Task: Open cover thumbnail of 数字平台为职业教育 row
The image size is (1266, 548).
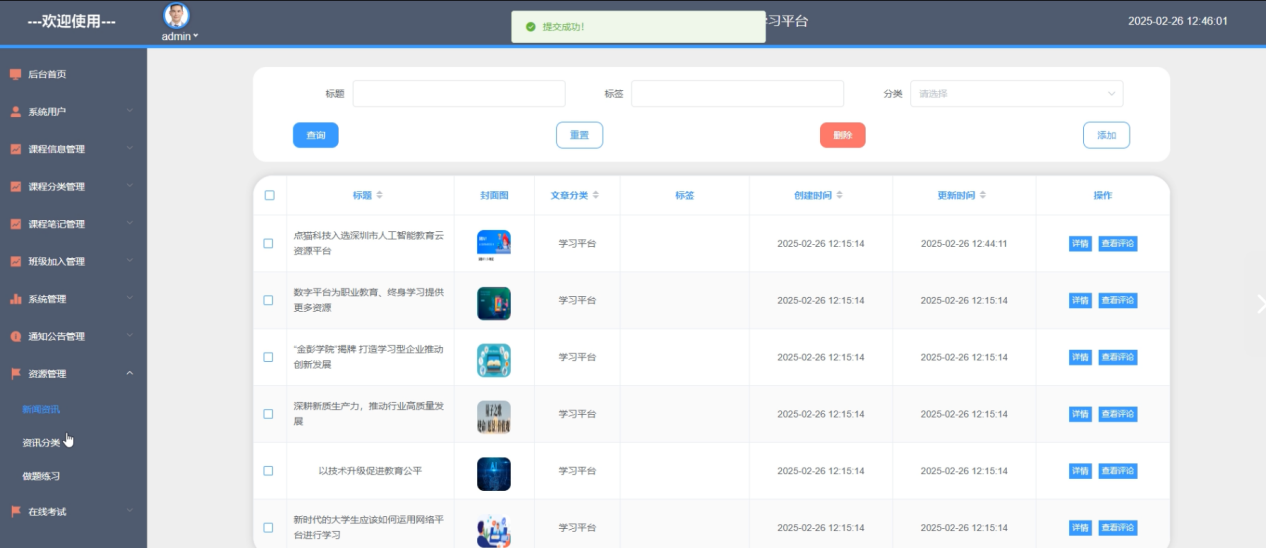Action: pos(494,303)
